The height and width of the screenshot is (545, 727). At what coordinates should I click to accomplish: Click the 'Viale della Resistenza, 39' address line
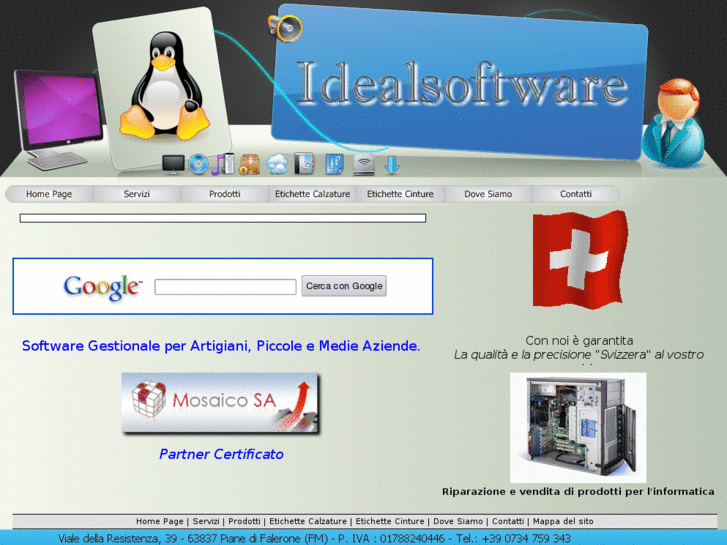(x=314, y=539)
